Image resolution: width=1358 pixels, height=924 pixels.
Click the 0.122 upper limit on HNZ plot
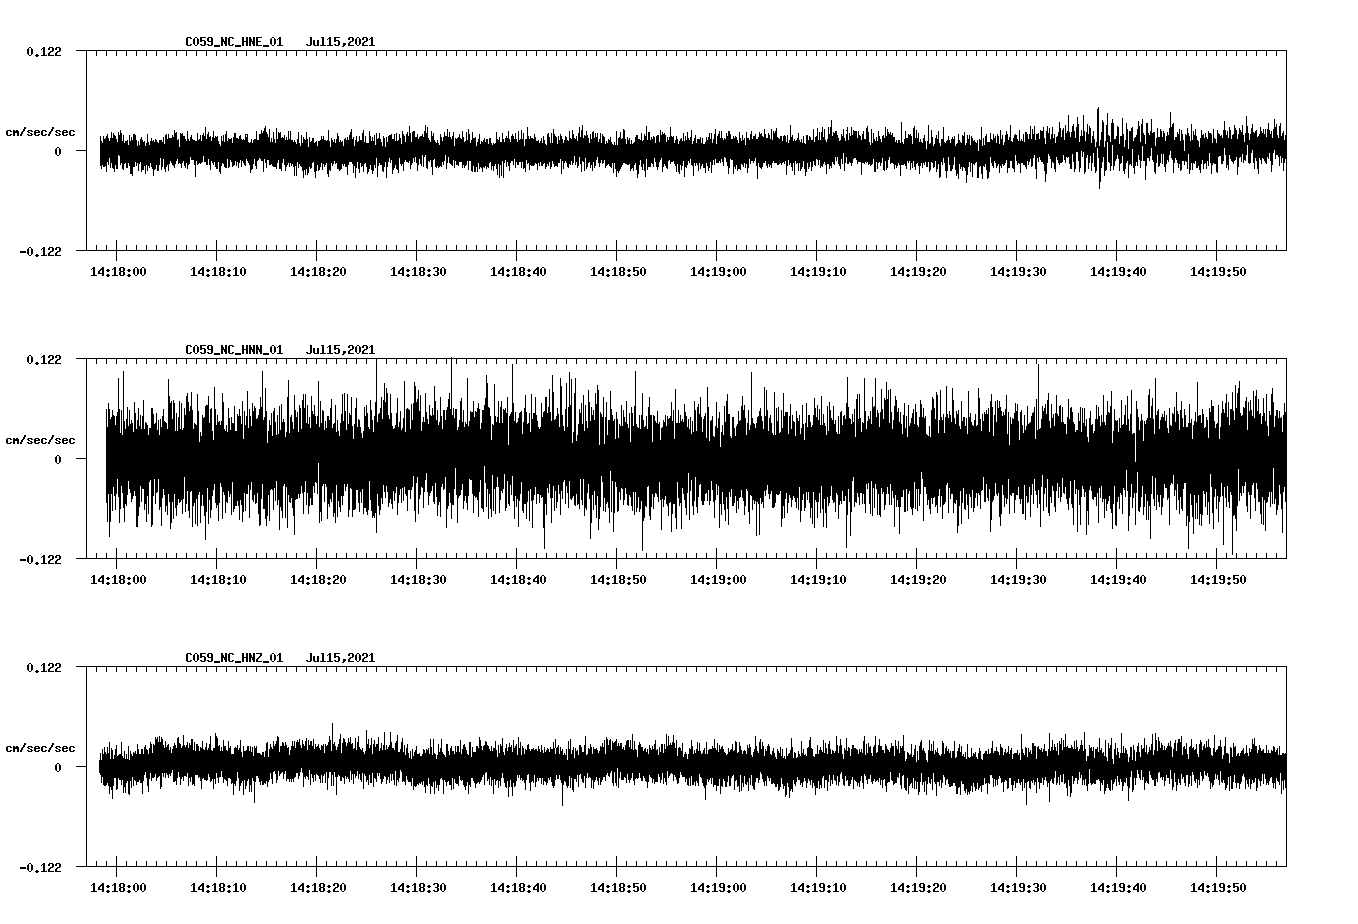[44, 668]
